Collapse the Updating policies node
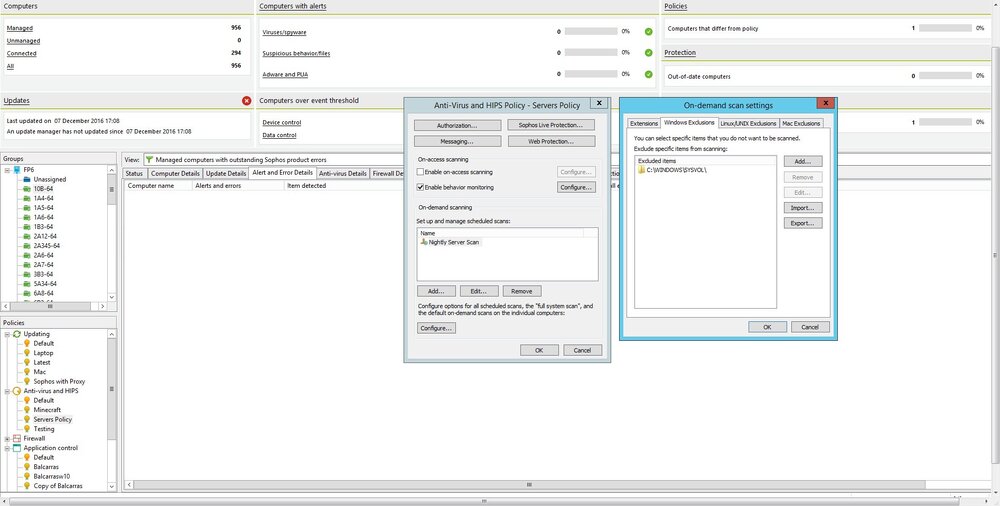The width and height of the screenshot is (1000, 506). coord(7,334)
